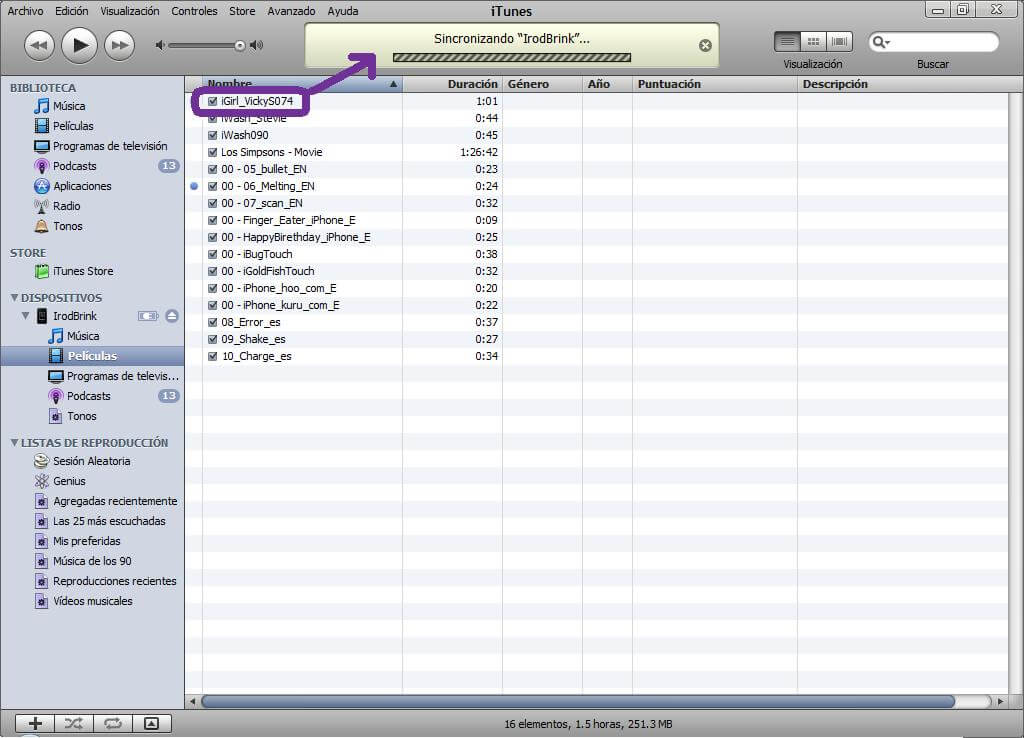Cancel sync with the X button

705,45
